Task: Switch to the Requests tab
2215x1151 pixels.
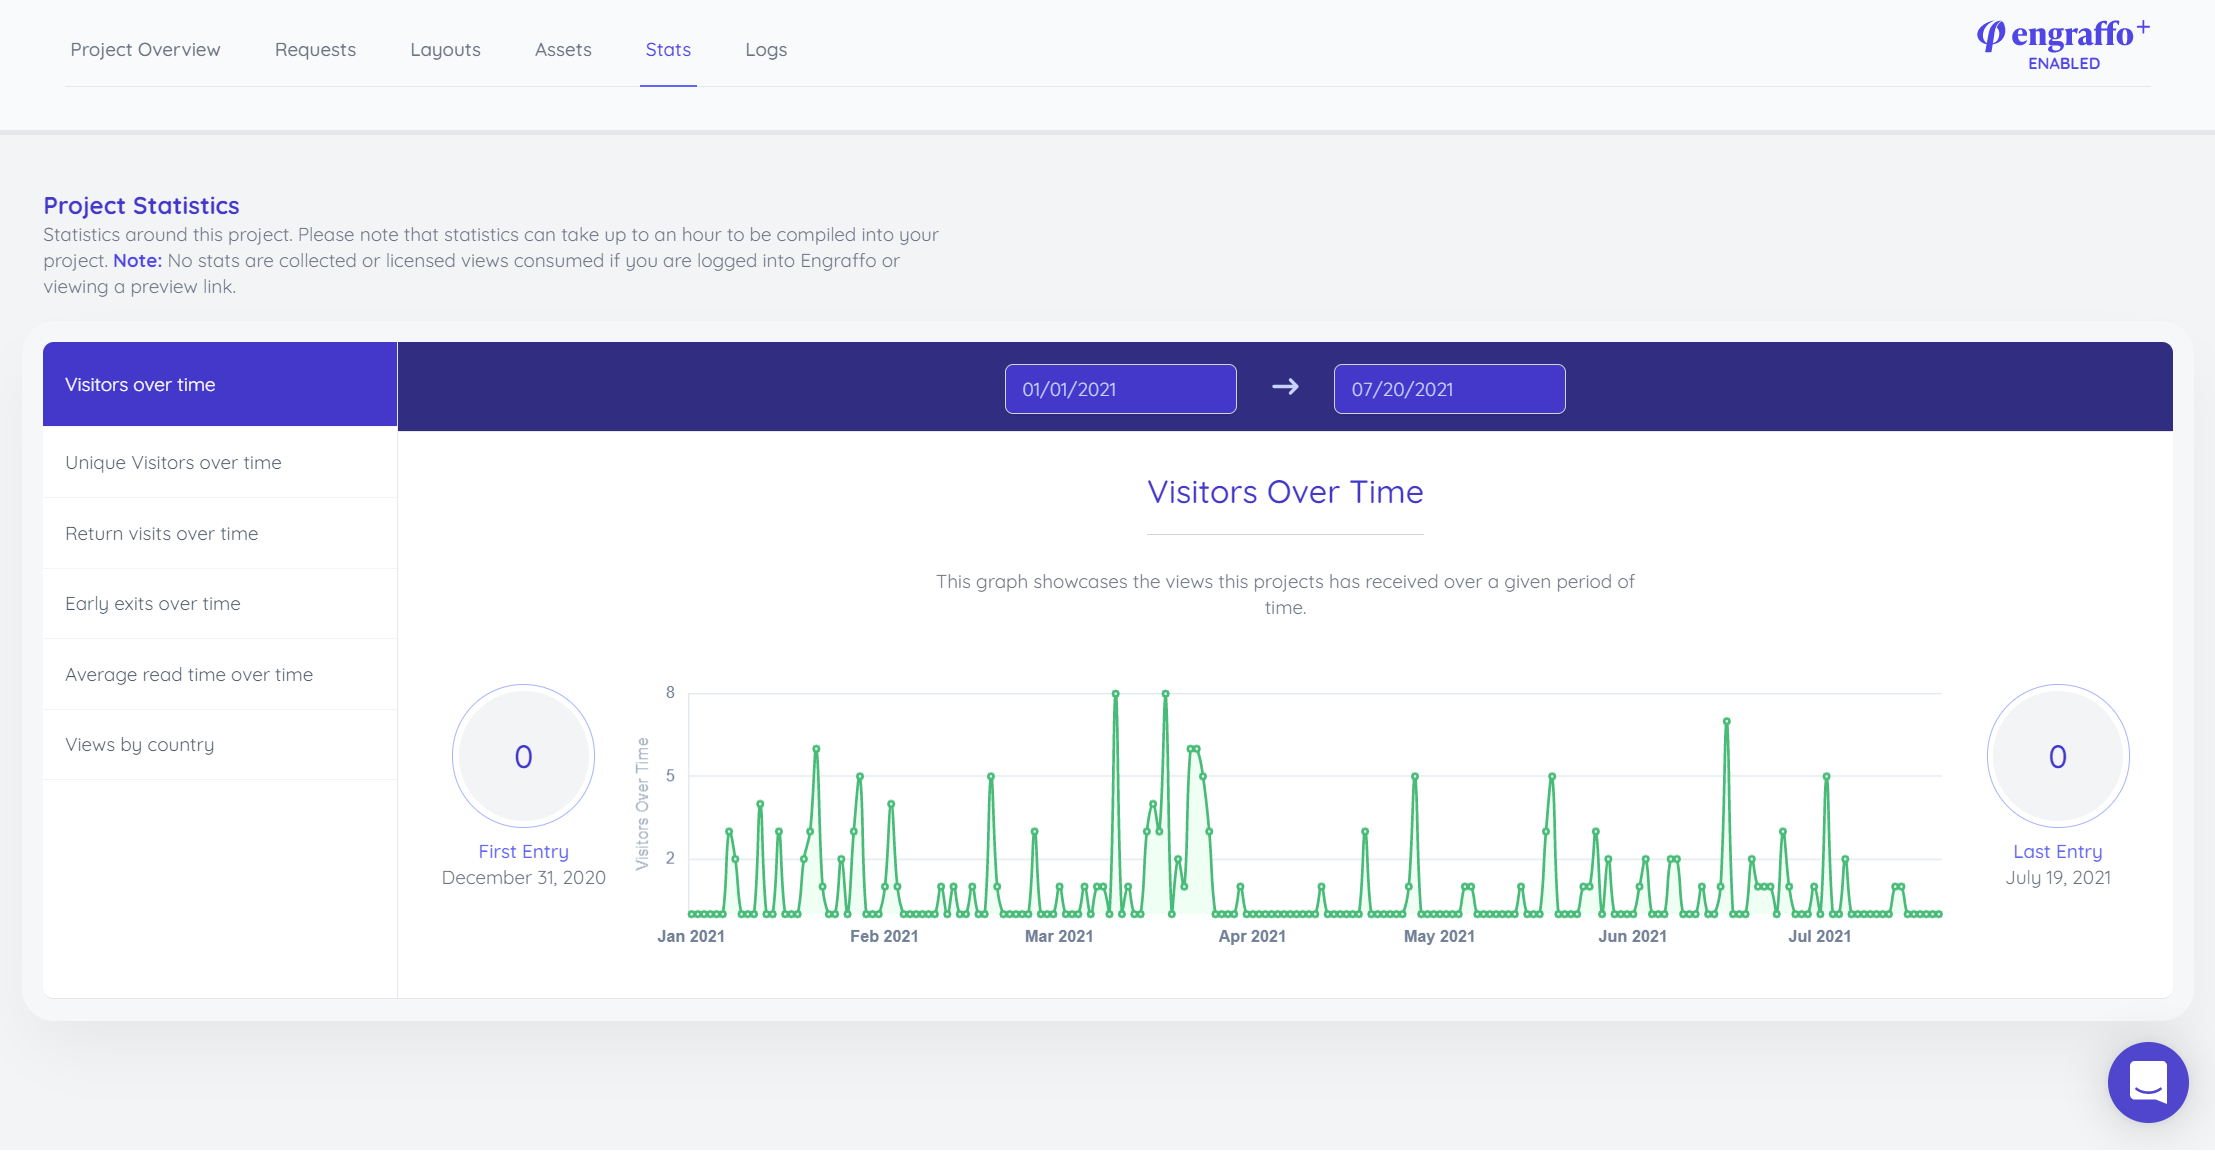Action: point(315,50)
